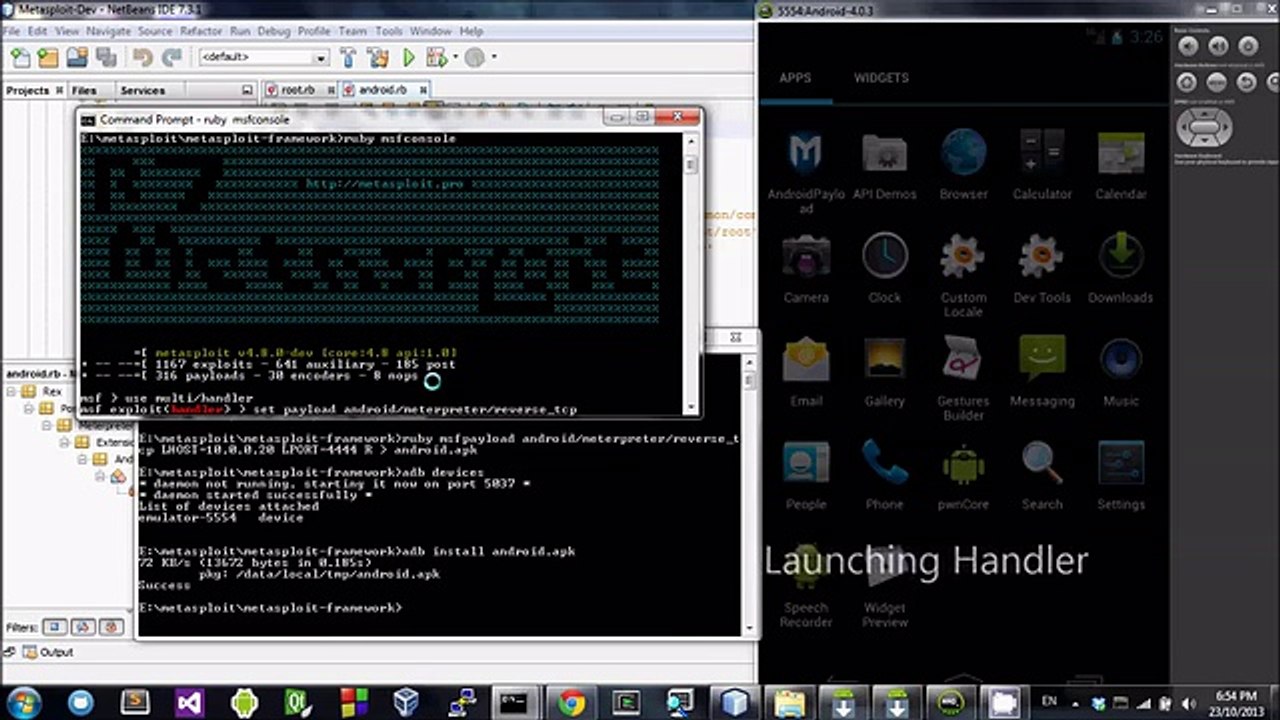Switch to the Files tab
Screen dimensions: 1280x720
point(85,90)
